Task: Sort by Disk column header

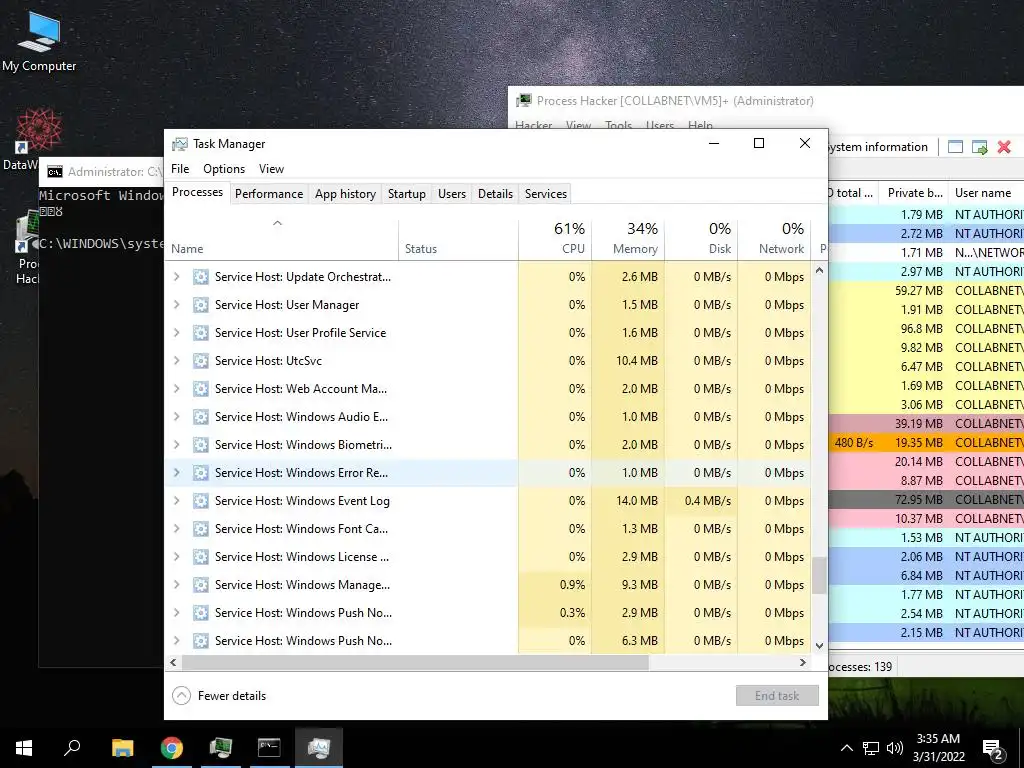Action: pos(701,238)
